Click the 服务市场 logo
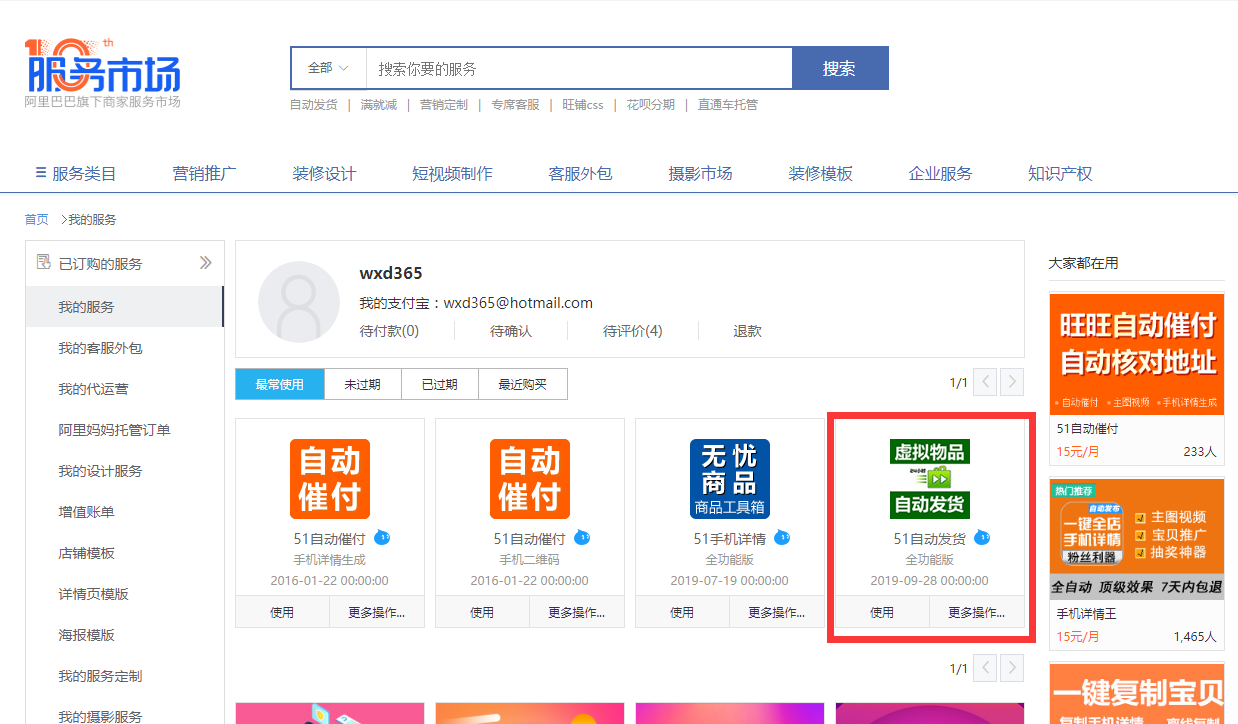Image resolution: width=1238 pixels, height=724 pixels. click(103, 73)
